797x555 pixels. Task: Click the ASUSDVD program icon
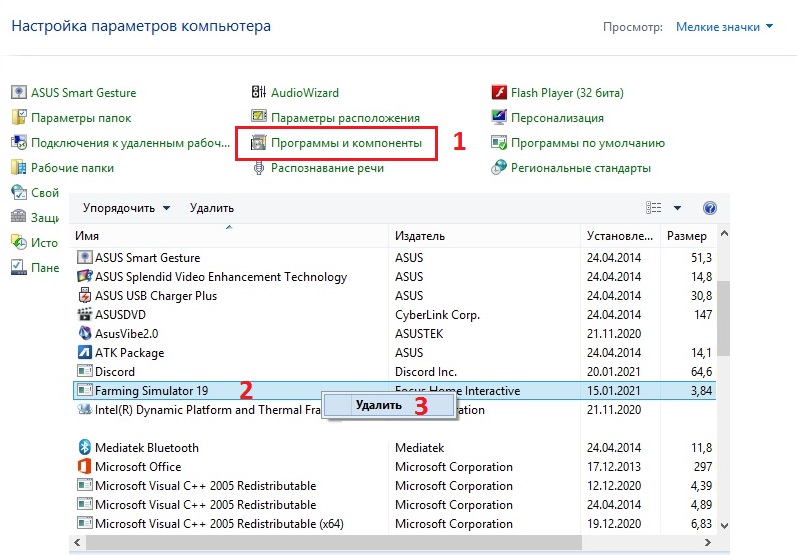(84, 314)
